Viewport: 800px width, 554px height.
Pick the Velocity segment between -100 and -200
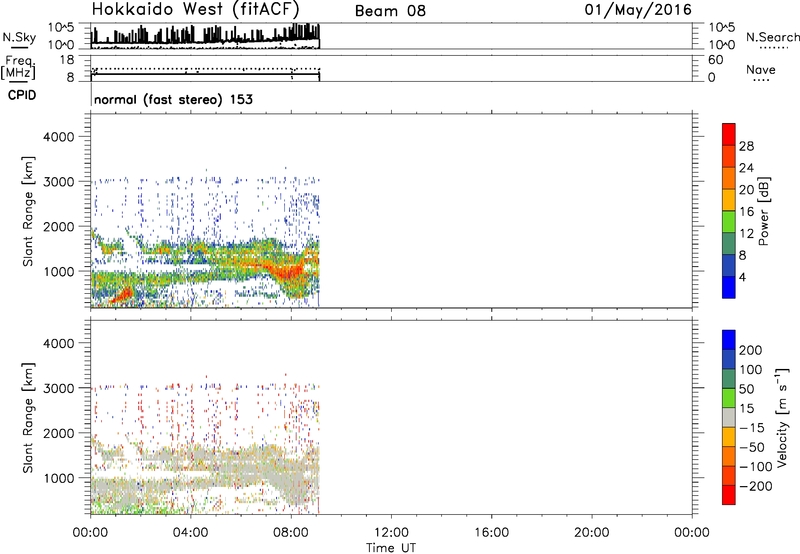click(729, 475)
